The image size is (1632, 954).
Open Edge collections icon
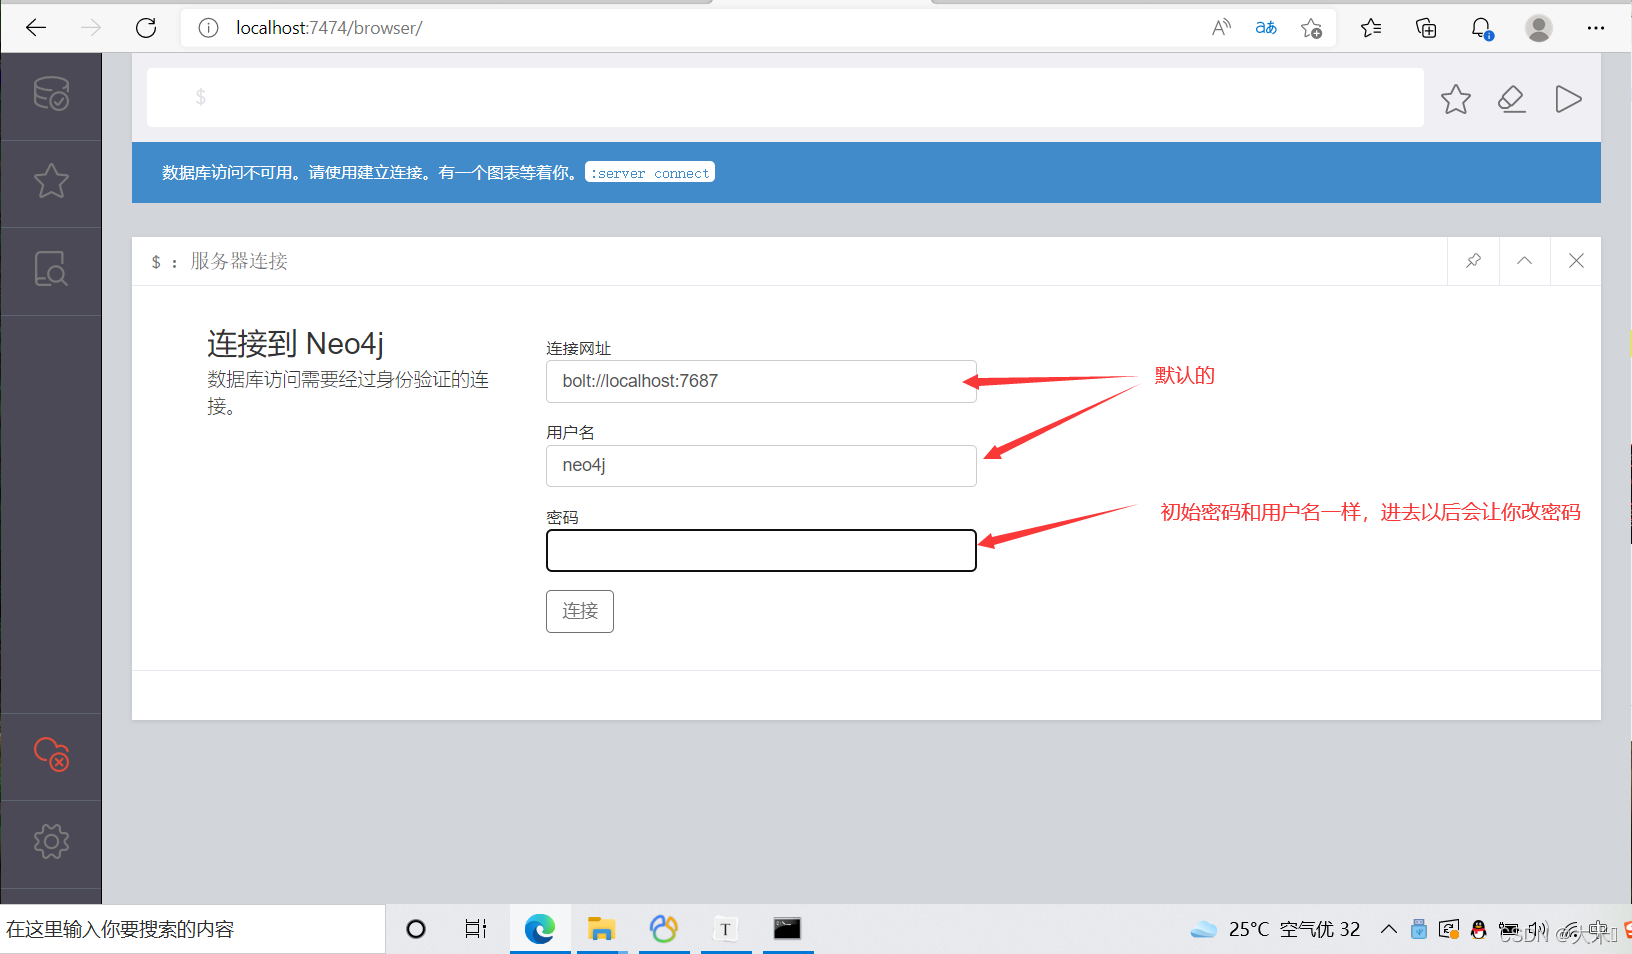point(1427,28)
